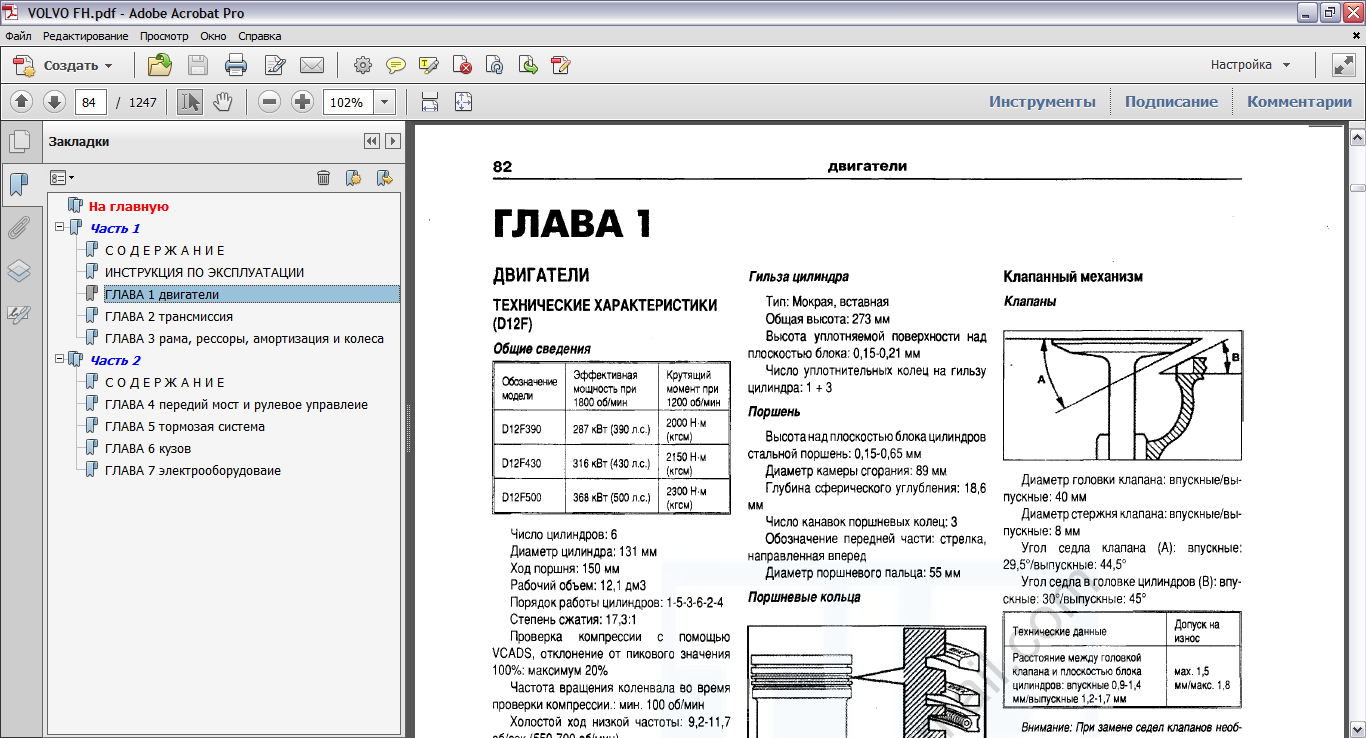
Task: Open the Окно menu
Action: pos(213,36)
